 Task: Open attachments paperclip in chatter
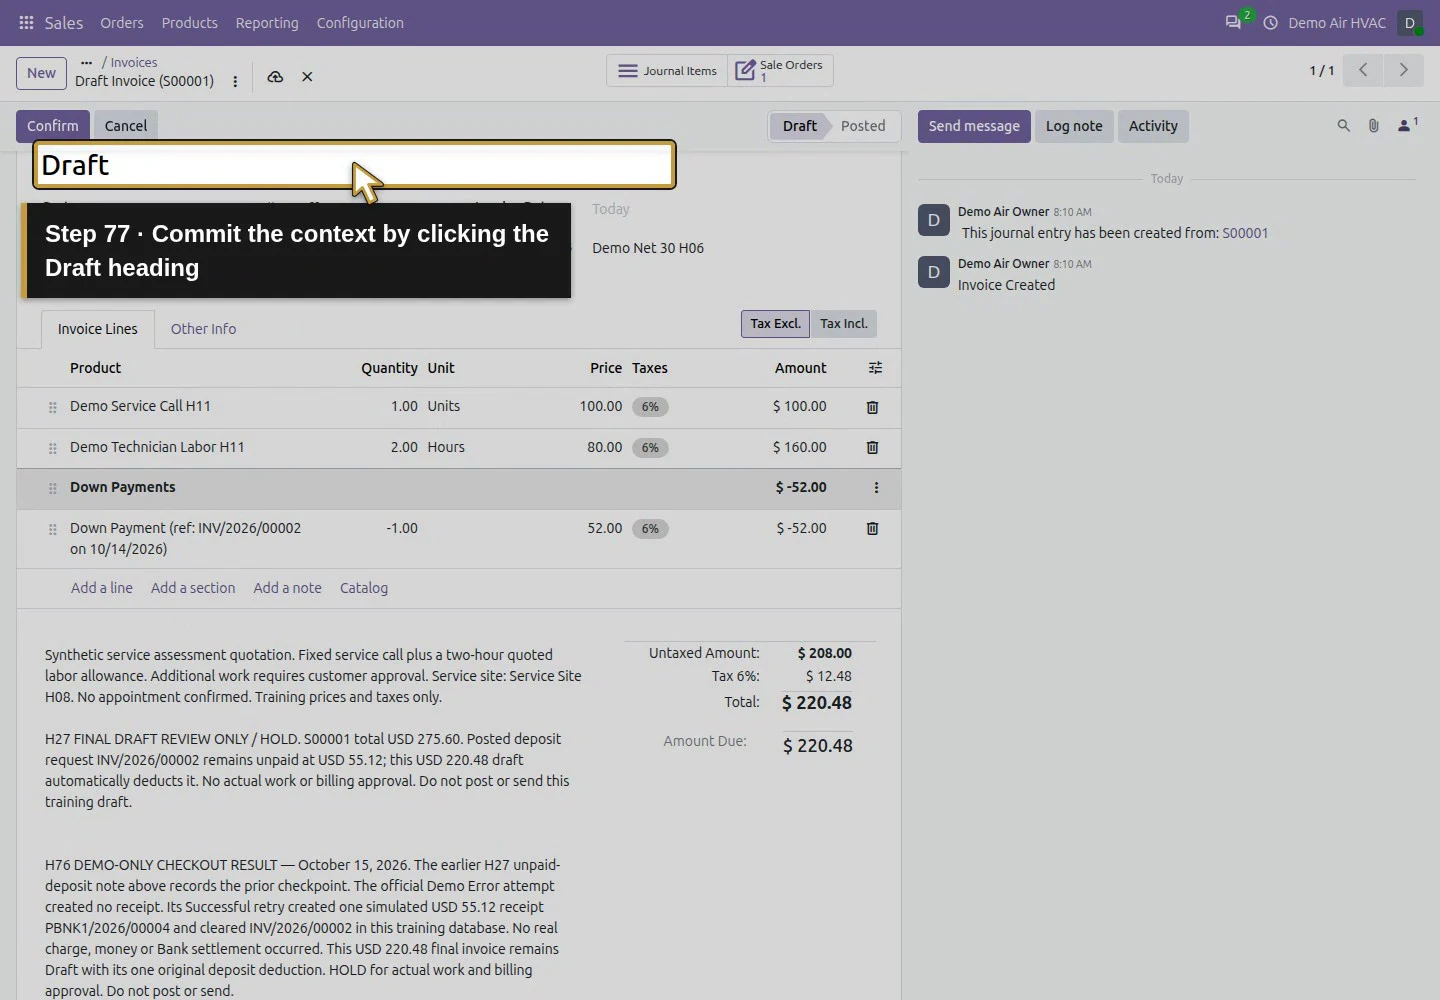click(1374, 126)
